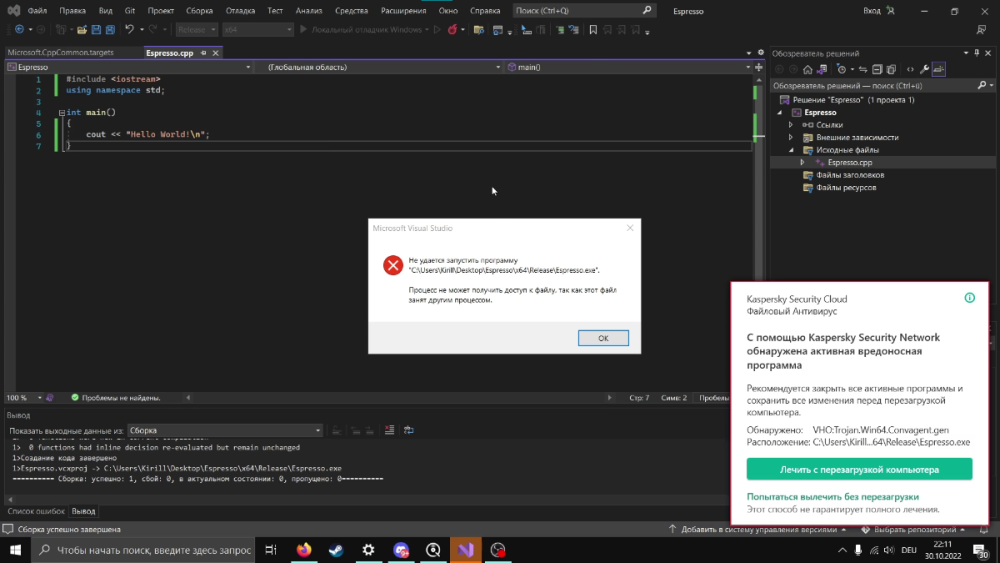Screen dimensions: 1000x563
Task: Open Firefox from the Windows taskbar
Action: tap(304, 550)
